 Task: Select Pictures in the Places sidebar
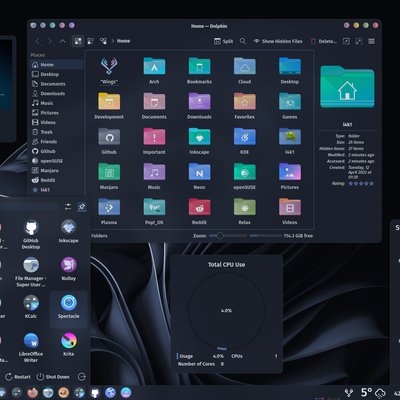(x=56, y=113)
